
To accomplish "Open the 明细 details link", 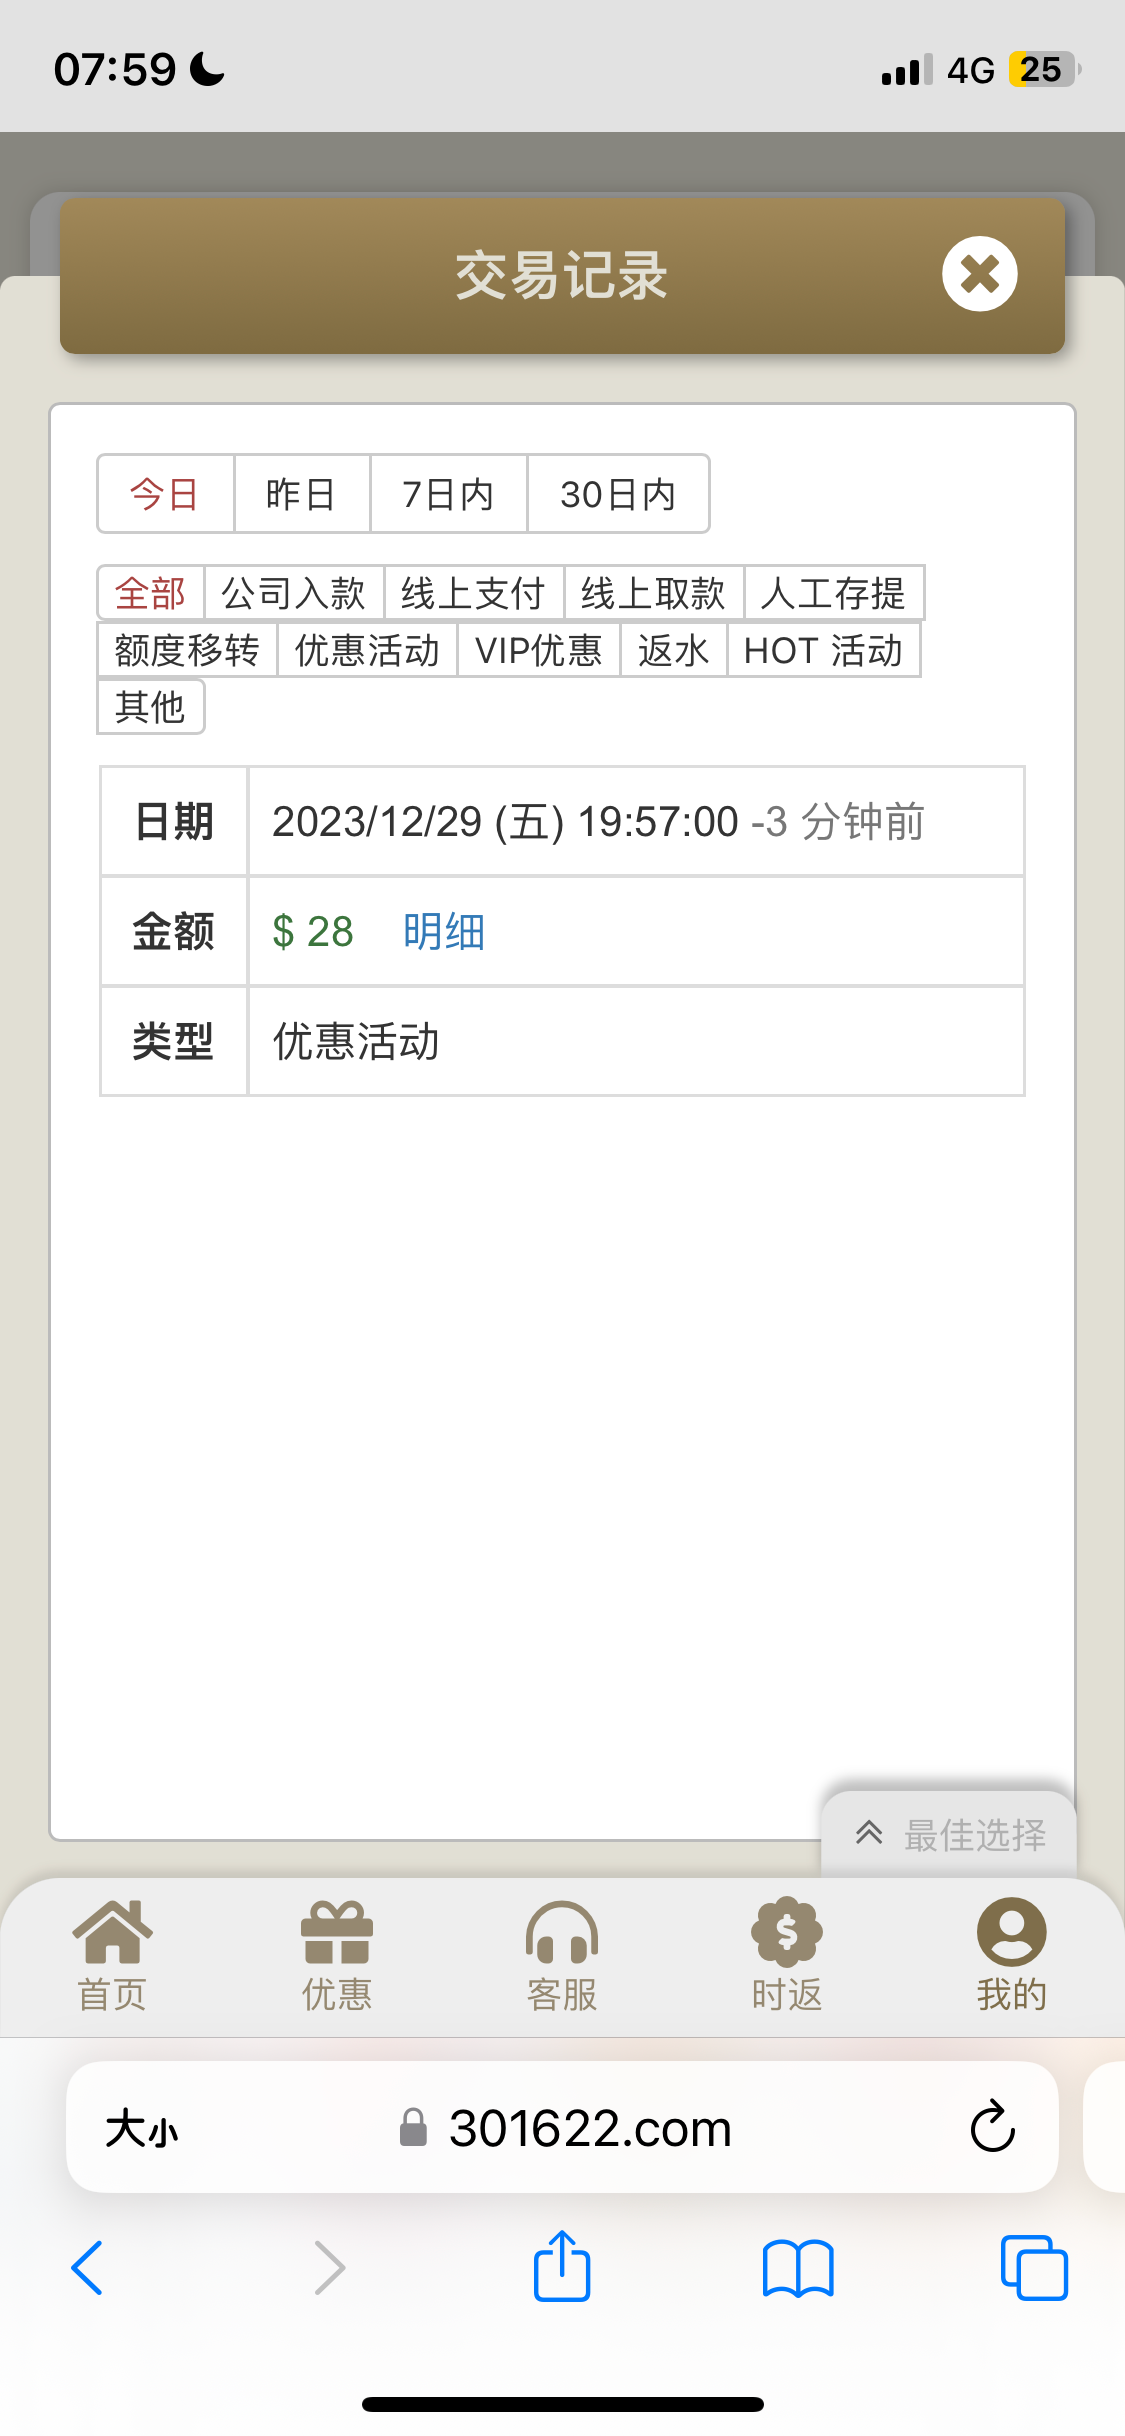I will tap(444, 931).
